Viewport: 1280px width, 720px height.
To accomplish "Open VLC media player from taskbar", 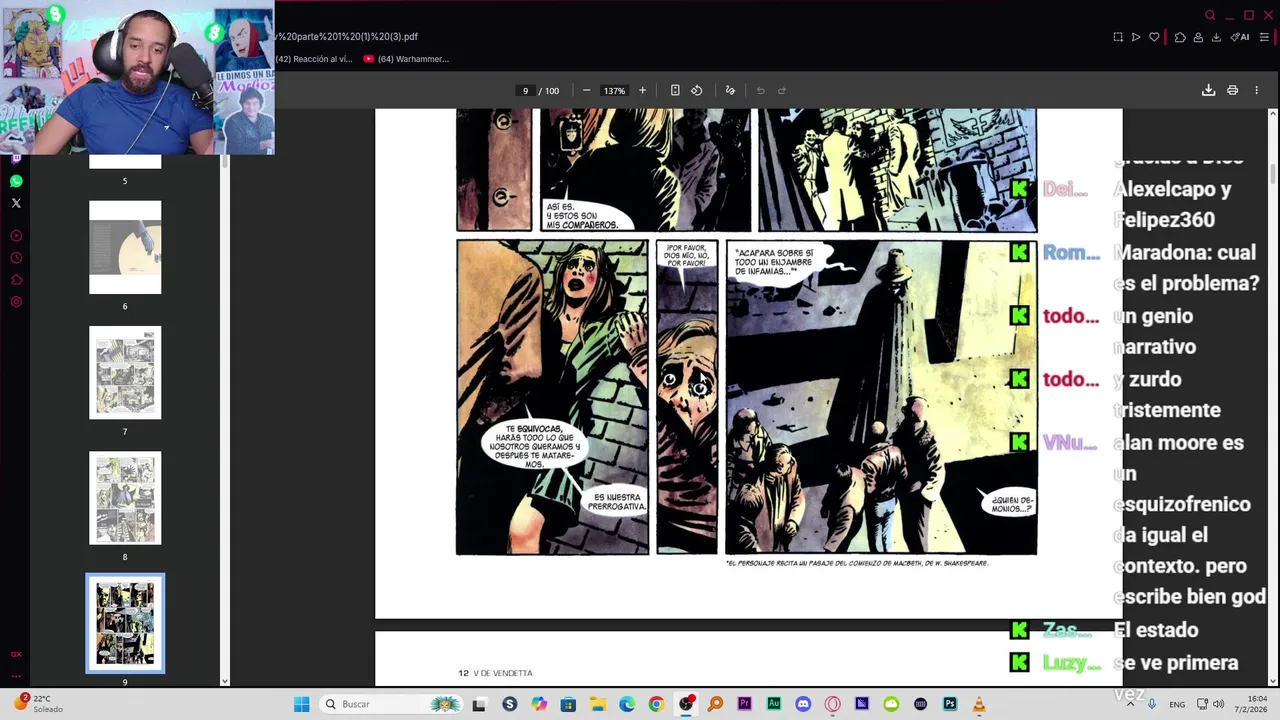I will 979,704.
